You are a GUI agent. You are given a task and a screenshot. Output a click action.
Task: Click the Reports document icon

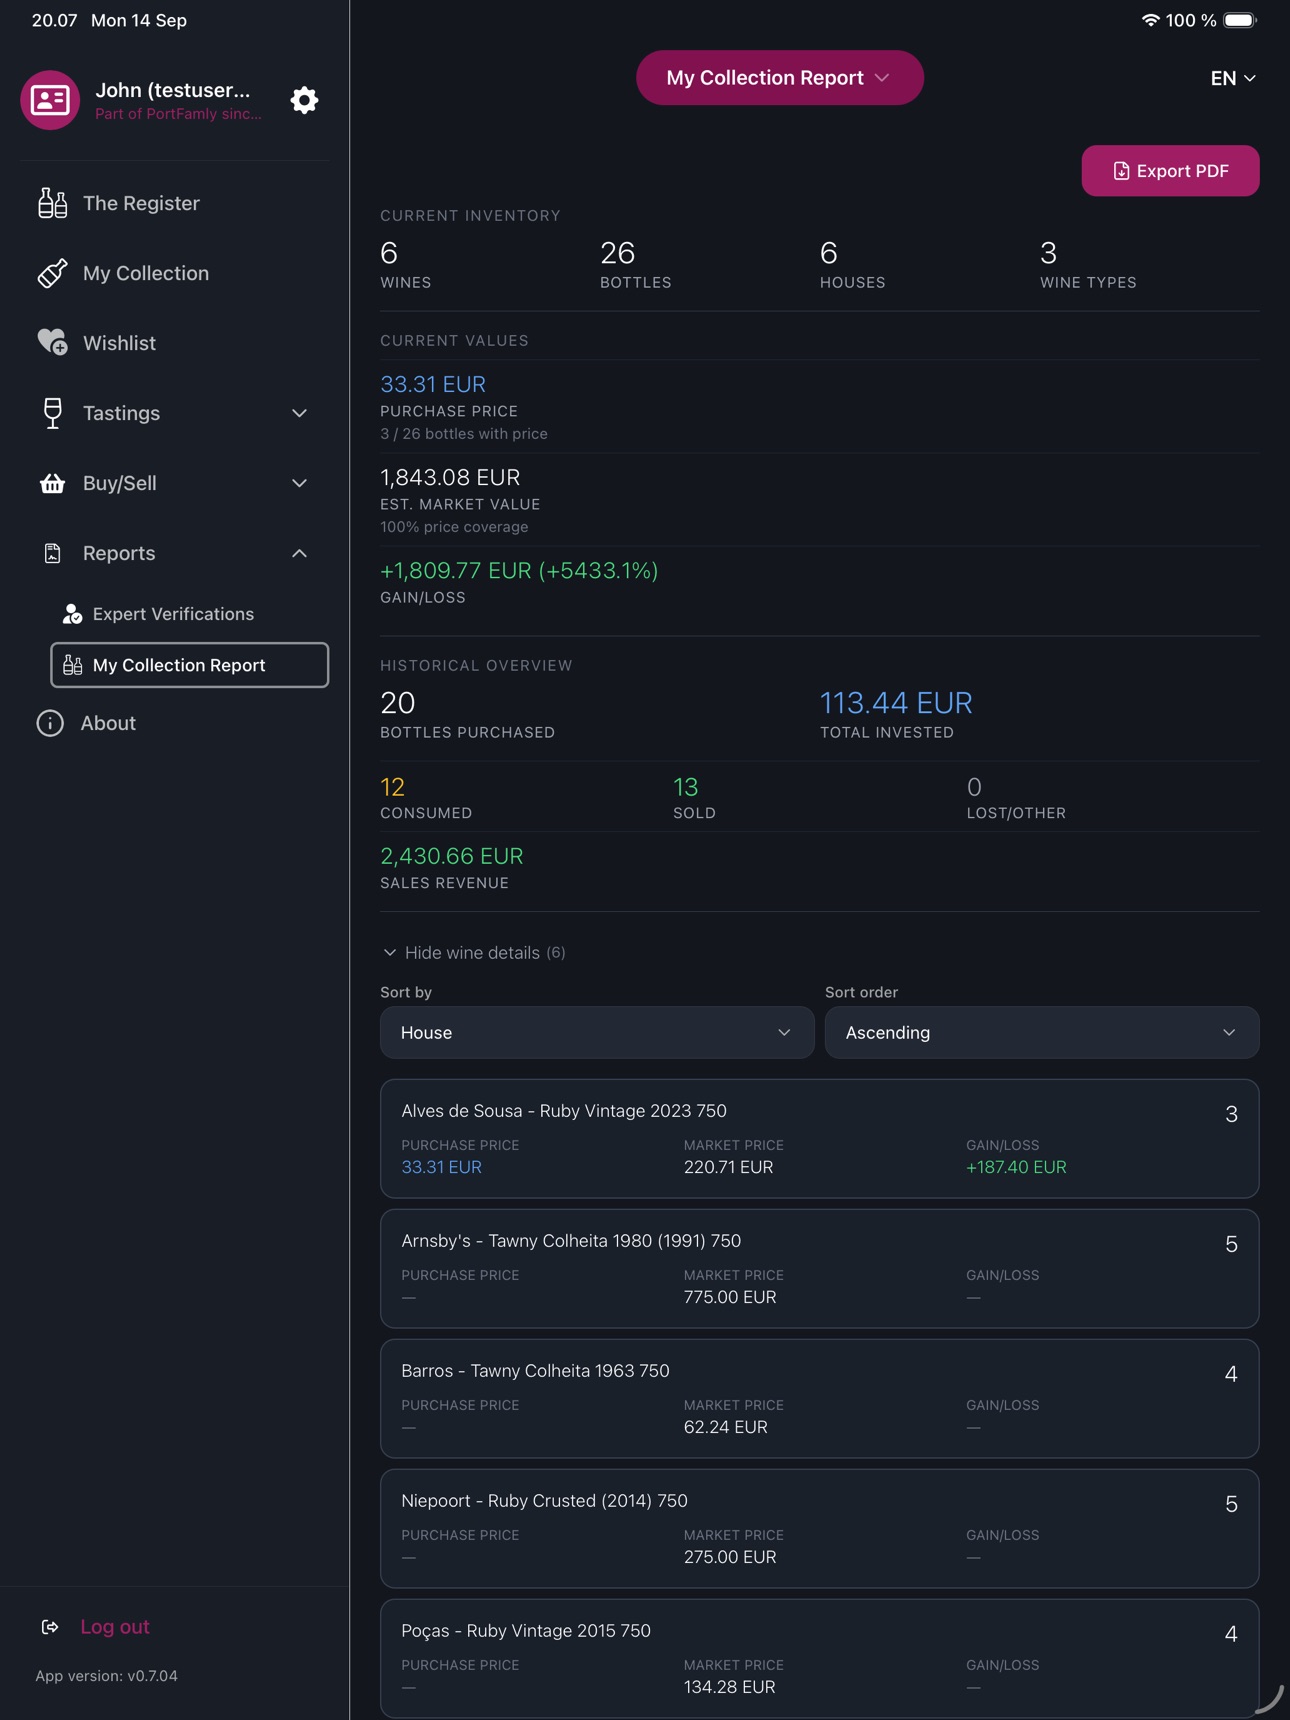tap(52, 553)
